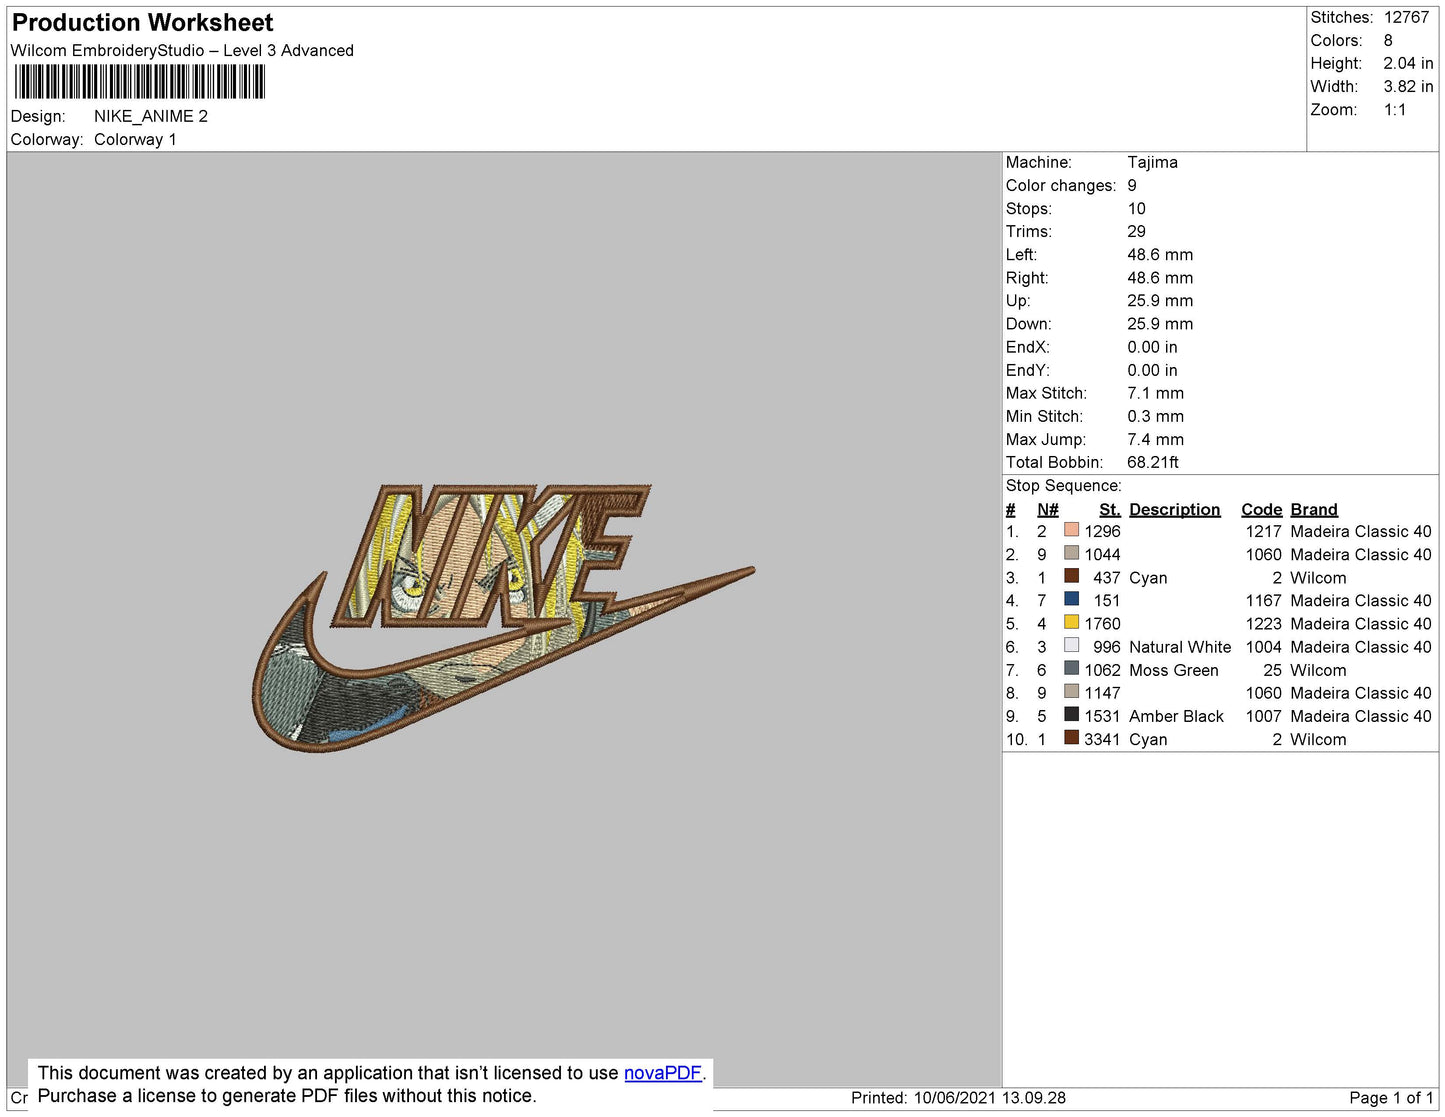Screen dimensions: 1445x1117
Task: Click the Machine value Tajima
Action: [1152, 162]
